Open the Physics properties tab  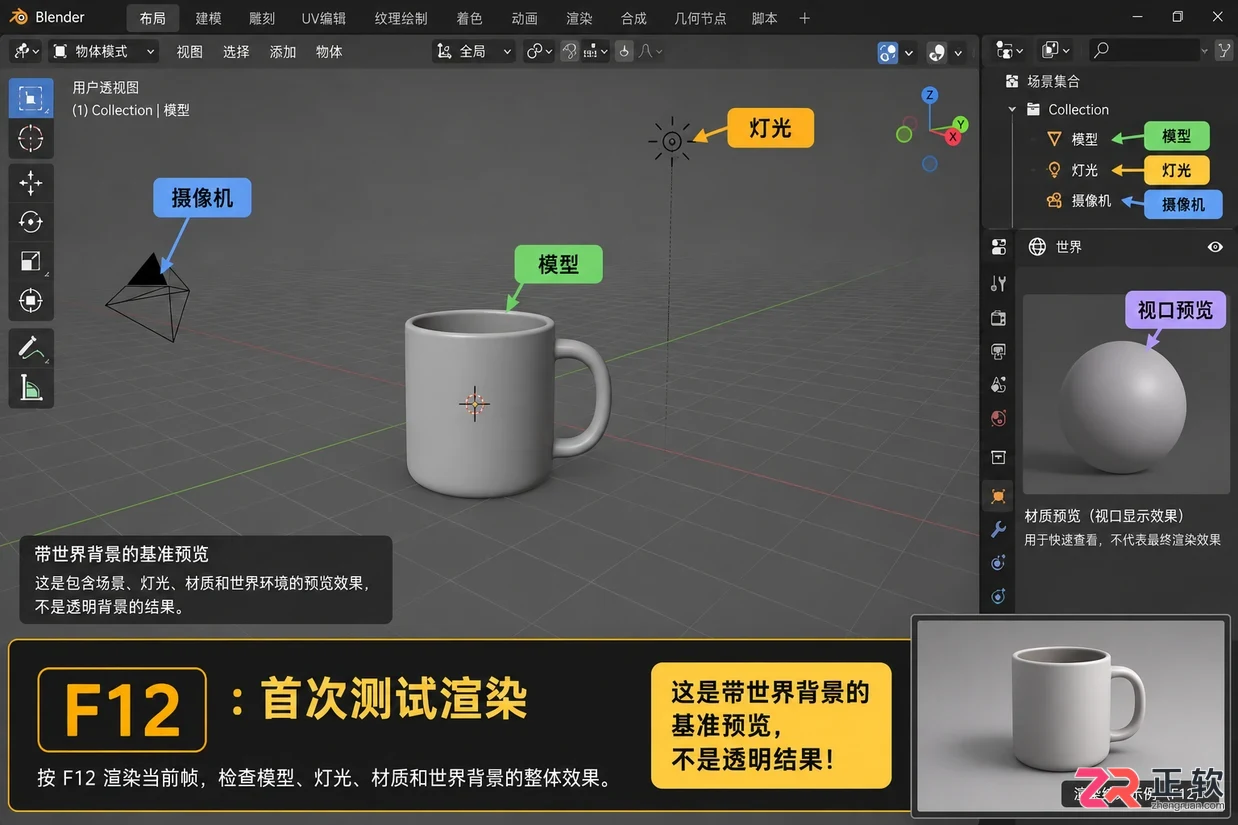click(x=998, y=597)
